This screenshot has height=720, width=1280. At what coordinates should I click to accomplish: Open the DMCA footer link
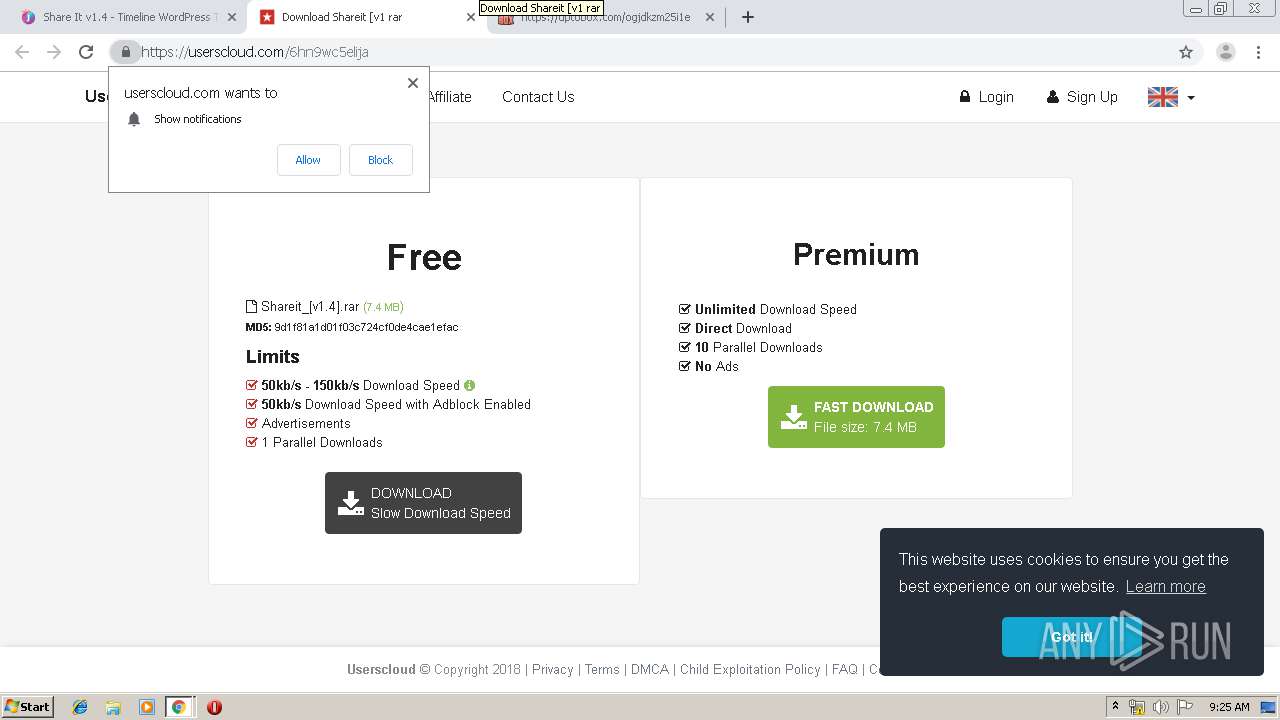[x=650, y=670]
